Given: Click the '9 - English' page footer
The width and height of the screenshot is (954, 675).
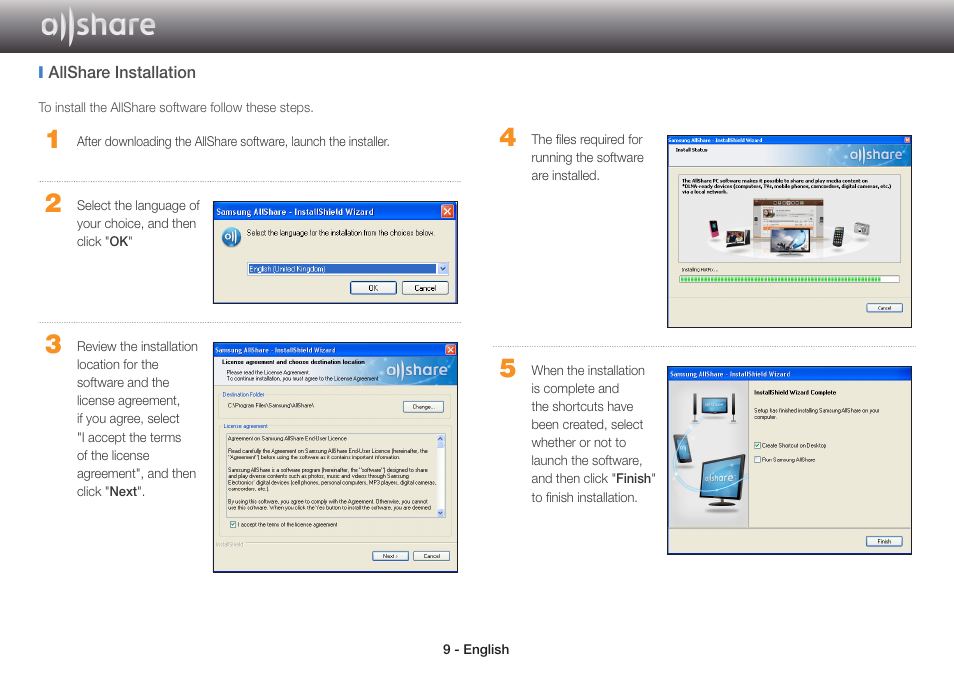Looking at the screenshot, I should [x=476, y=649].
